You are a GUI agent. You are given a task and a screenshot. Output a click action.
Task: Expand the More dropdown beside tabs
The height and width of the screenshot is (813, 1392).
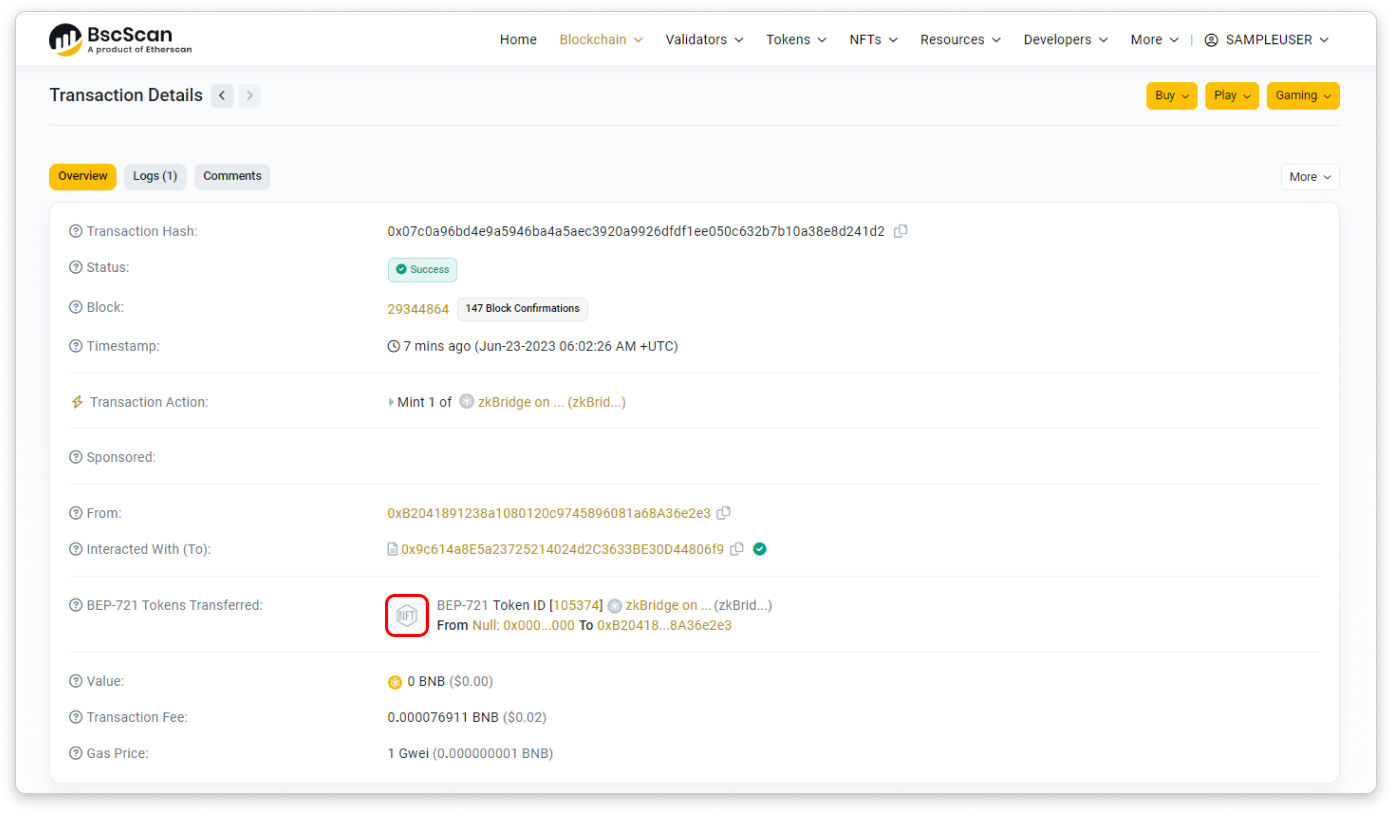coord(1309,177)
